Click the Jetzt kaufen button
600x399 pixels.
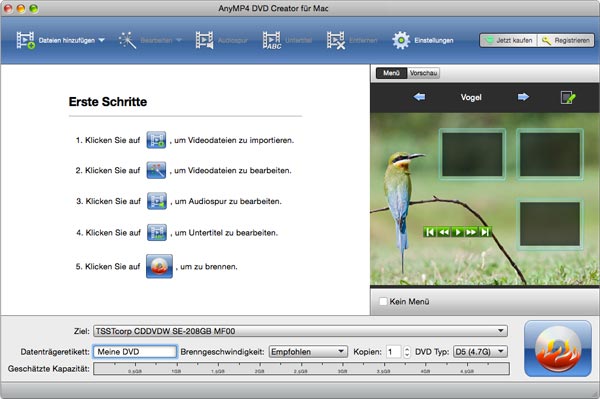[509, 40]
